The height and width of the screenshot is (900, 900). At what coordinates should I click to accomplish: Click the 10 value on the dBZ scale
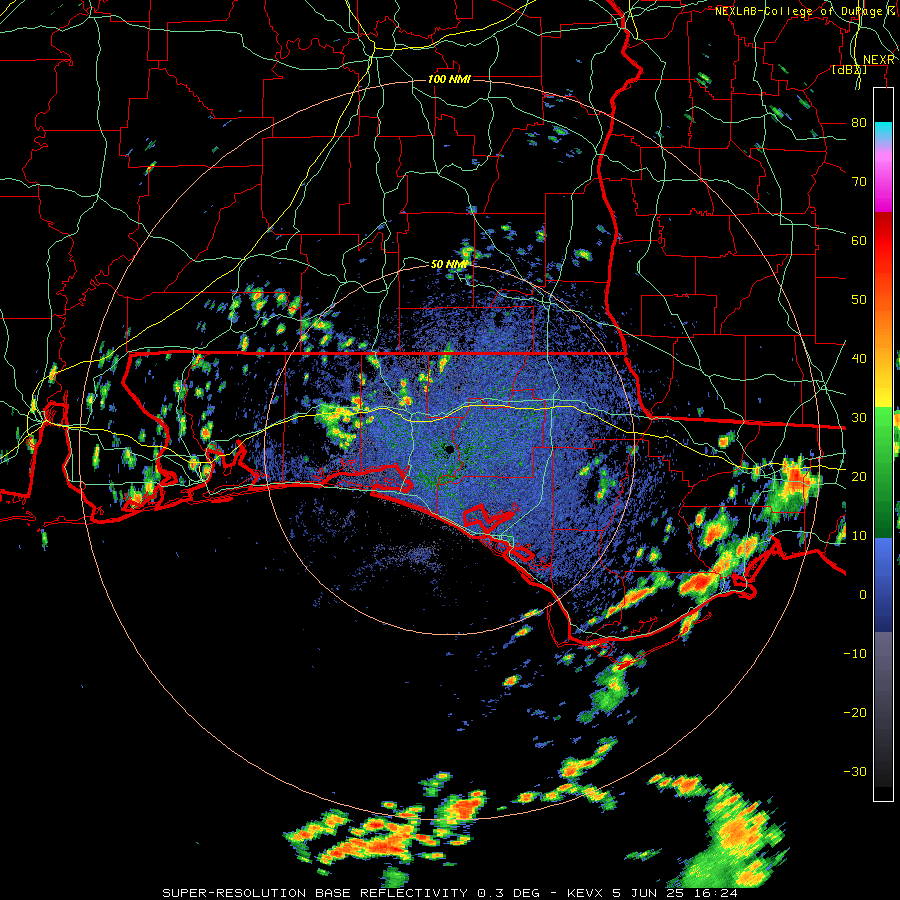[859, 536]
